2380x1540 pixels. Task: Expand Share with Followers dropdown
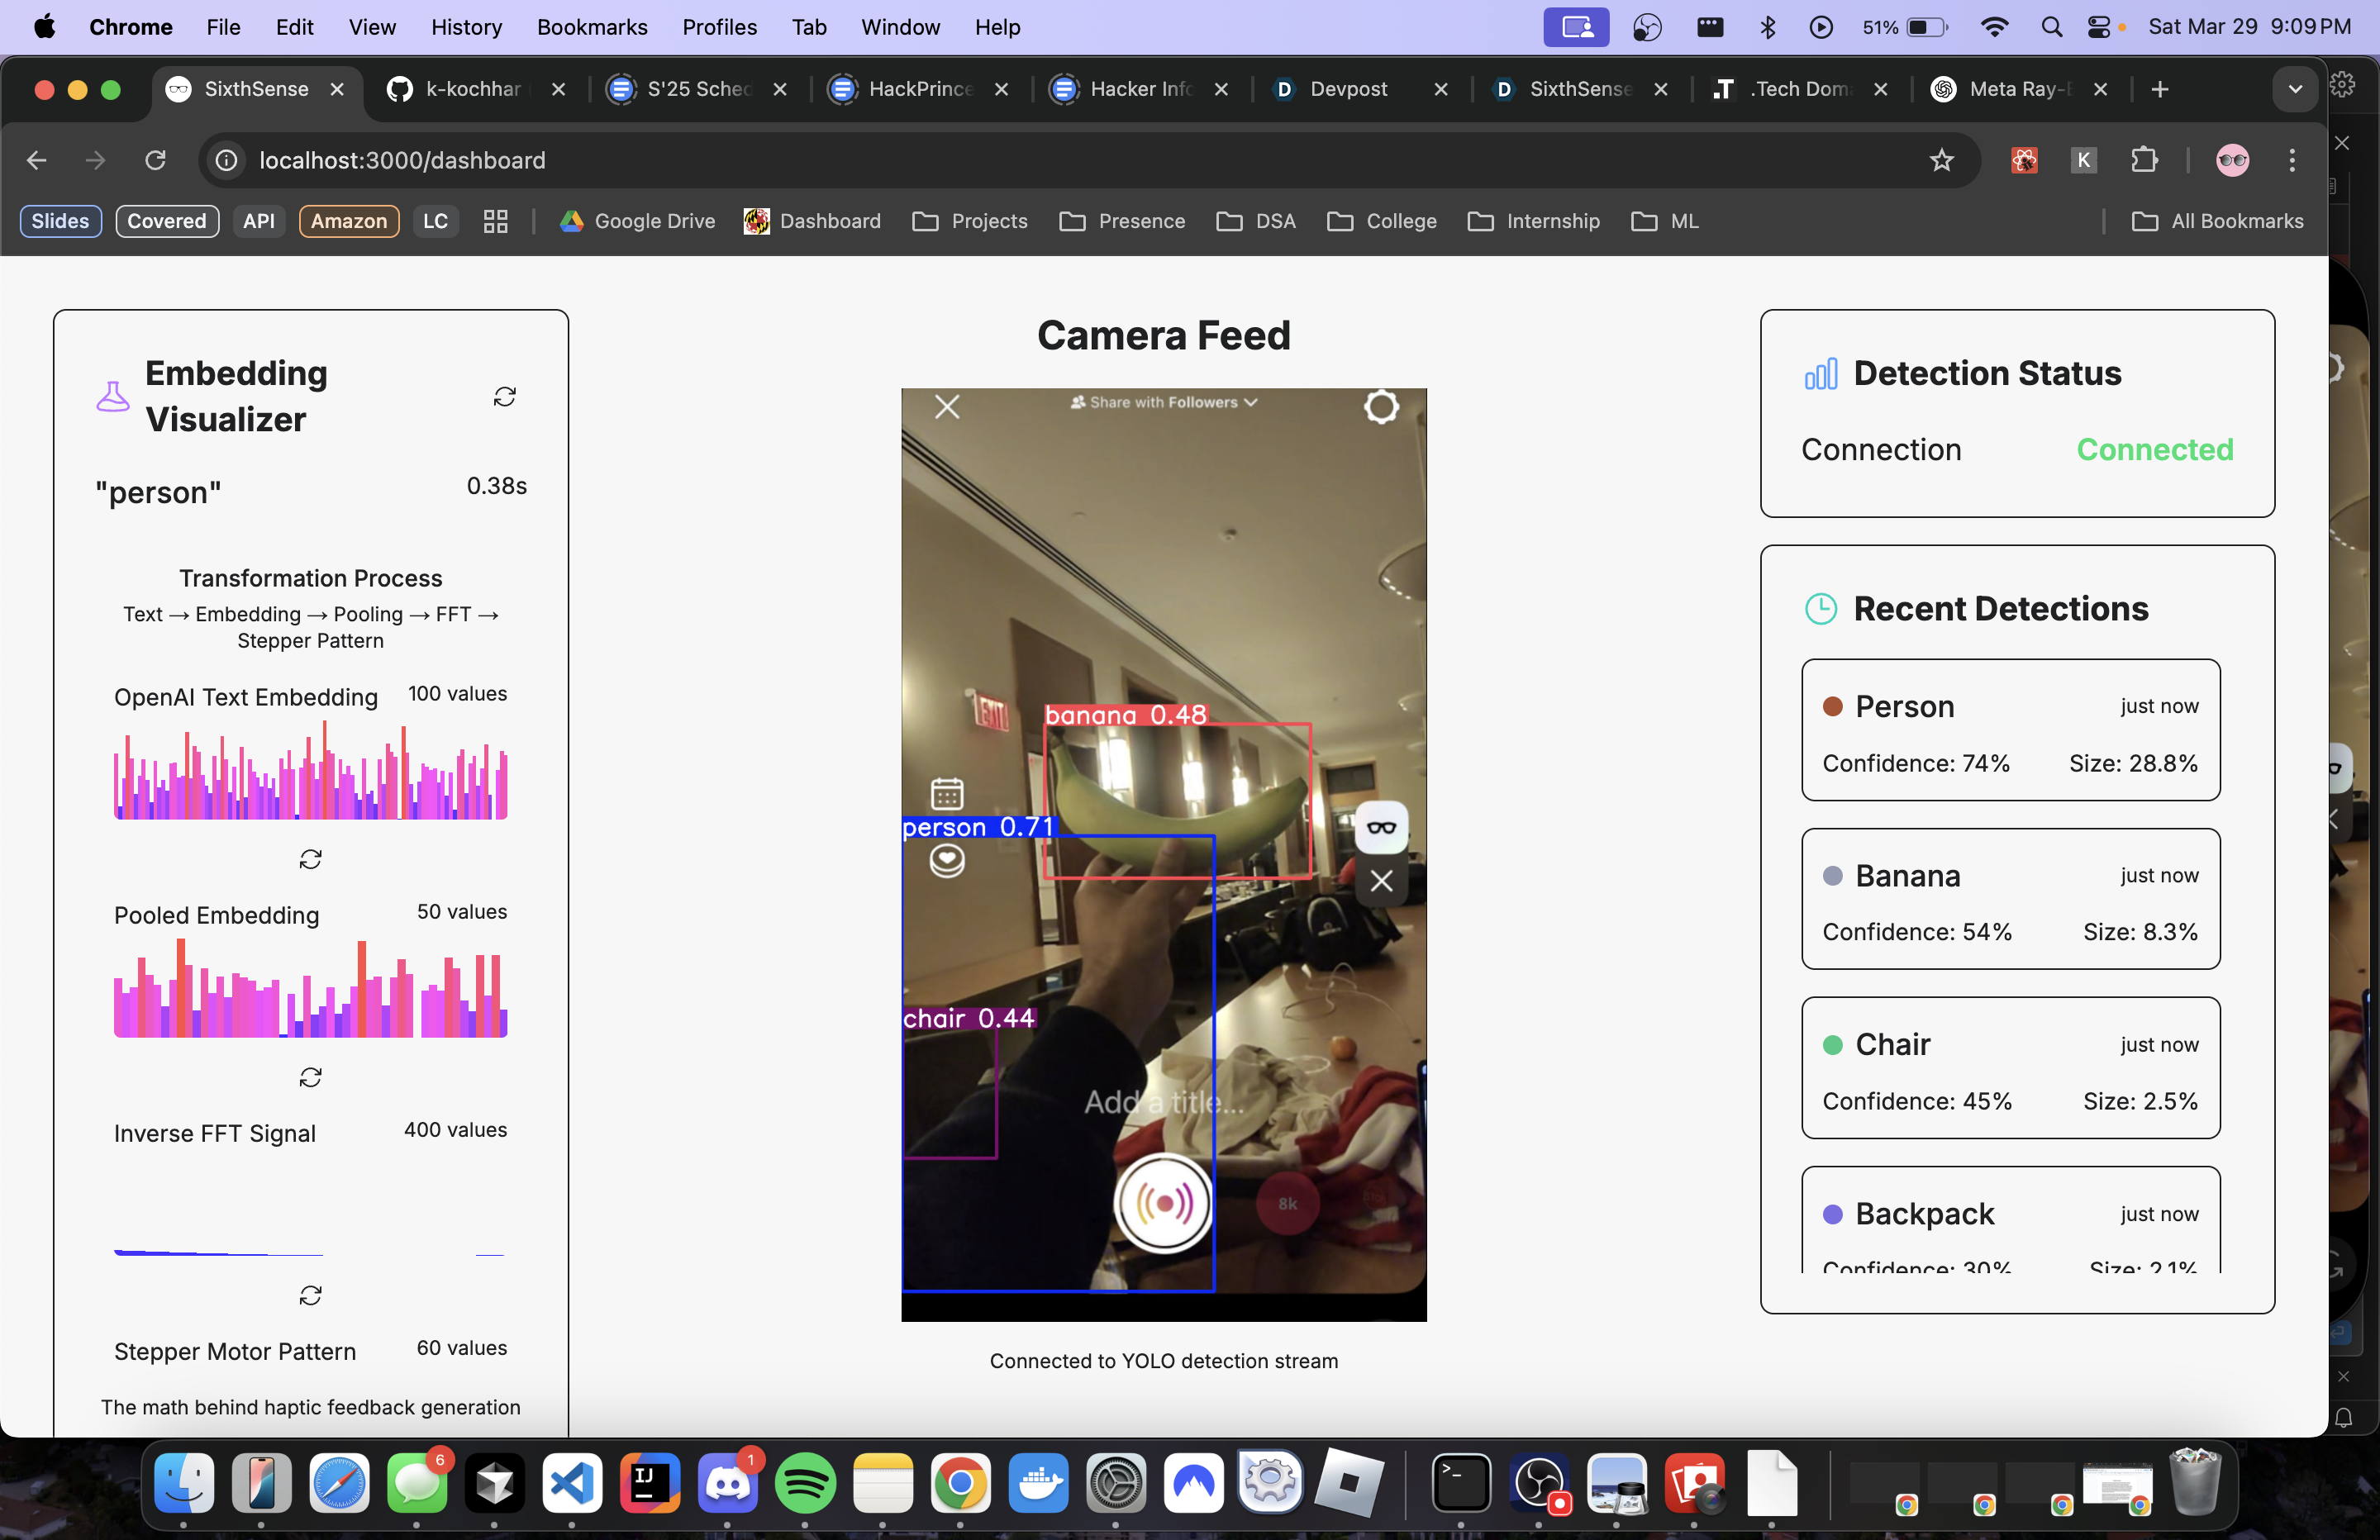1163,402
